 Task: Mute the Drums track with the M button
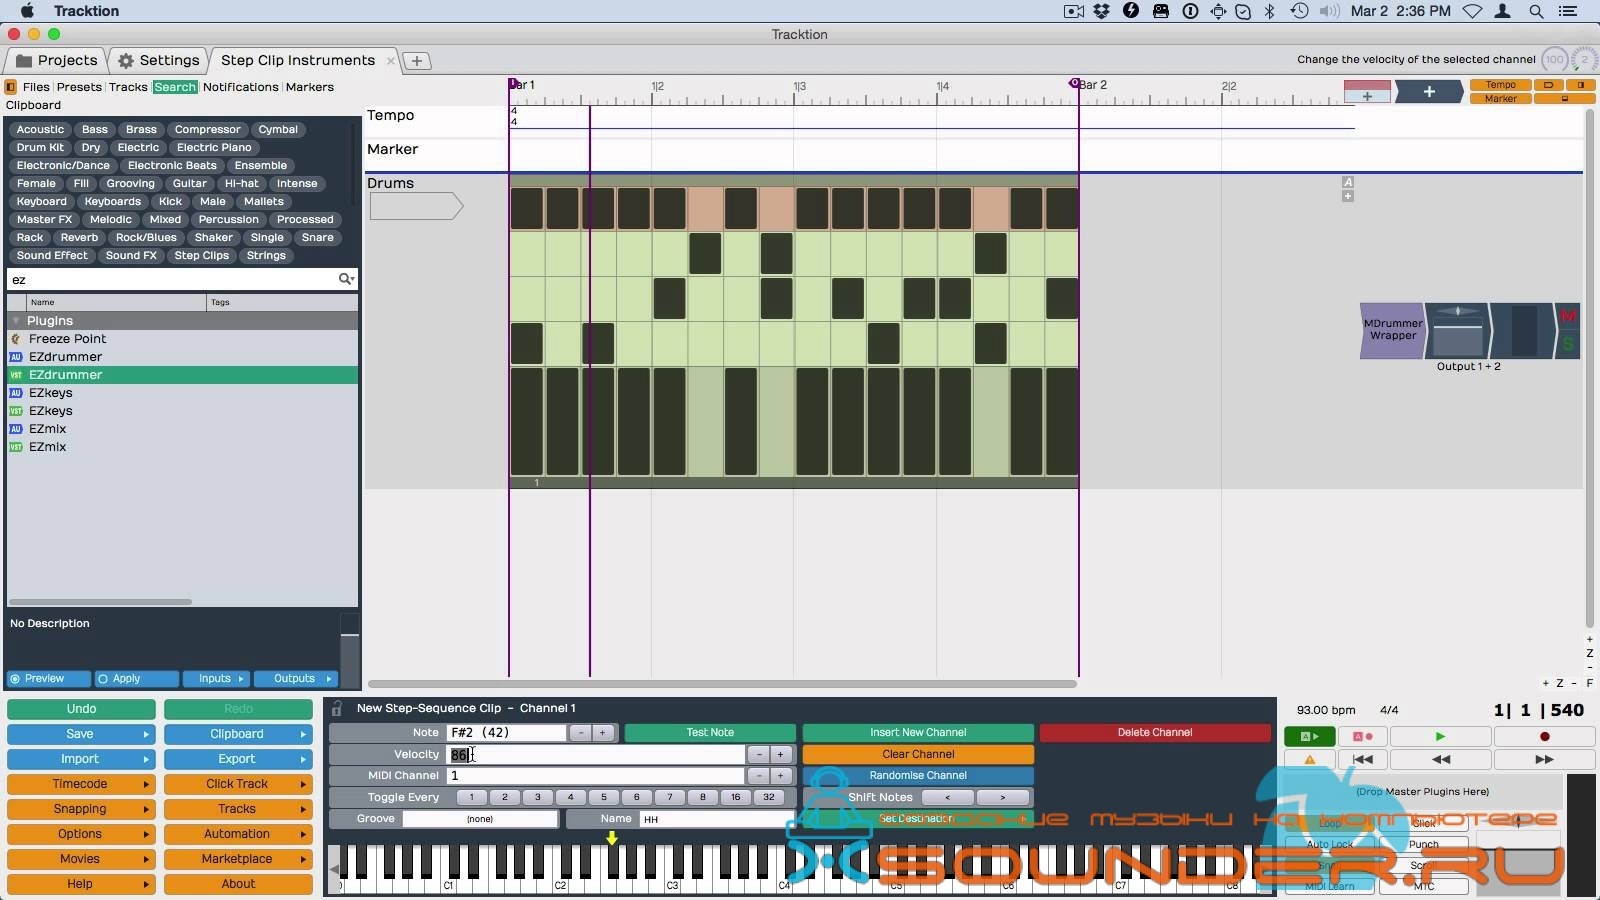point(1568,316)
